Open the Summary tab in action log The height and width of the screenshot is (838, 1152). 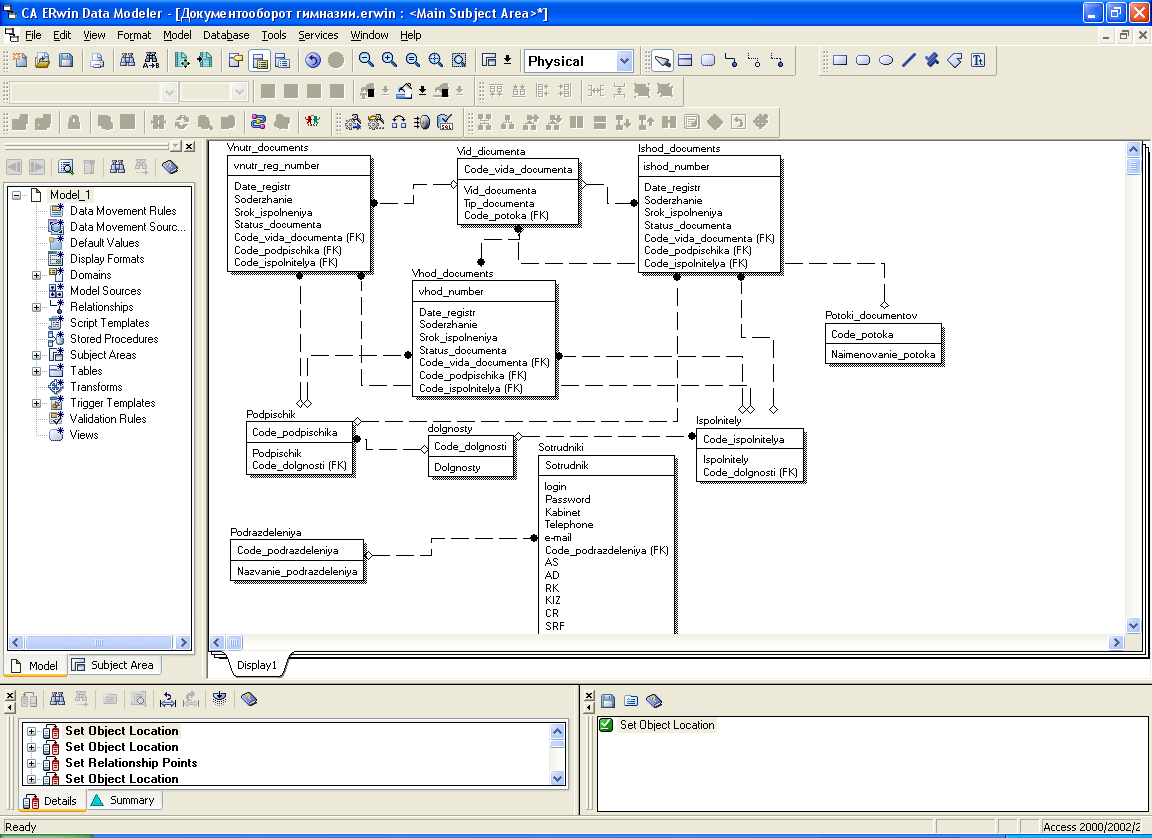(123, 800)
